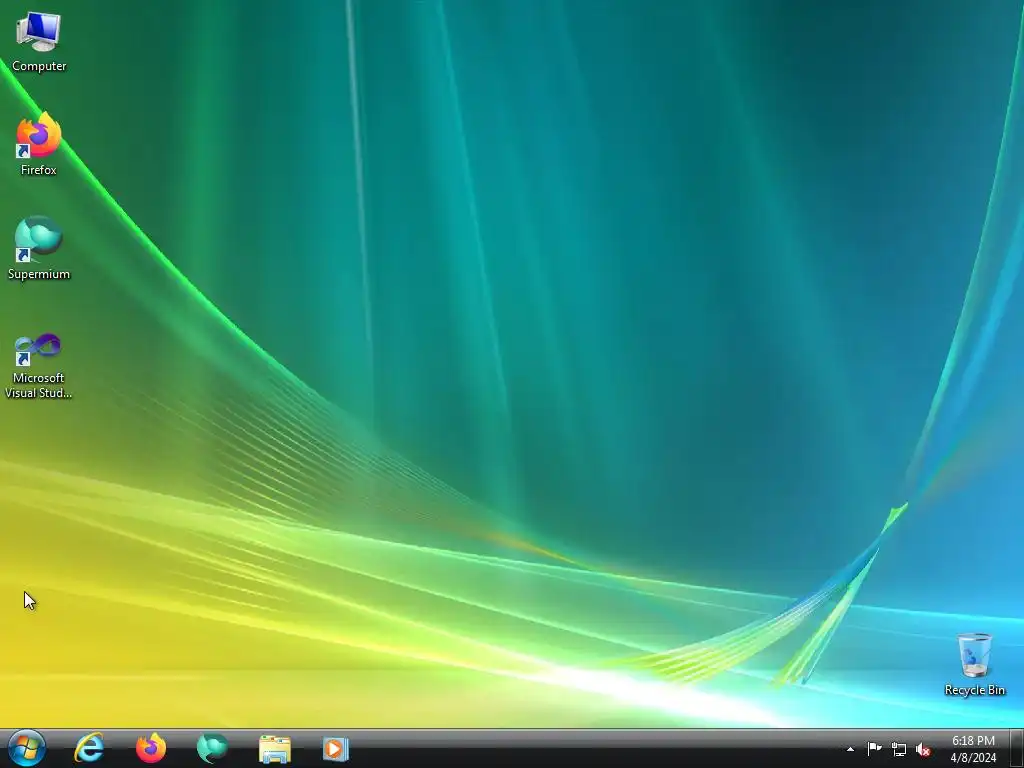Open the clock showing 6:18 PM
This screenshot has height=768, width=1024.
click(973, 749)
